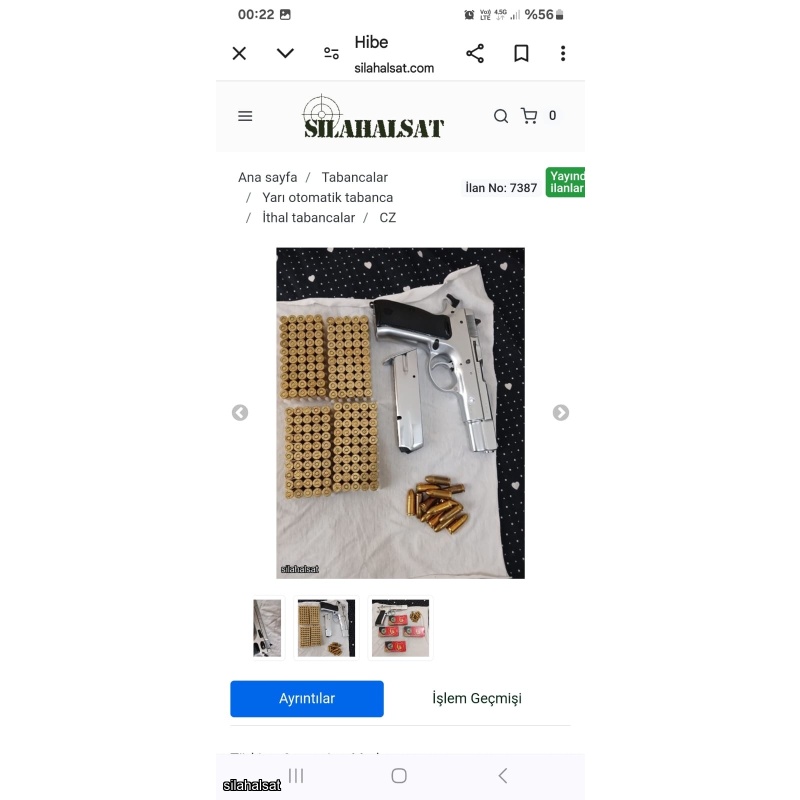The image size is (800, 800).
Task: Select the thumbnail with red ammo boxes
Action: [x=401, y=628]
